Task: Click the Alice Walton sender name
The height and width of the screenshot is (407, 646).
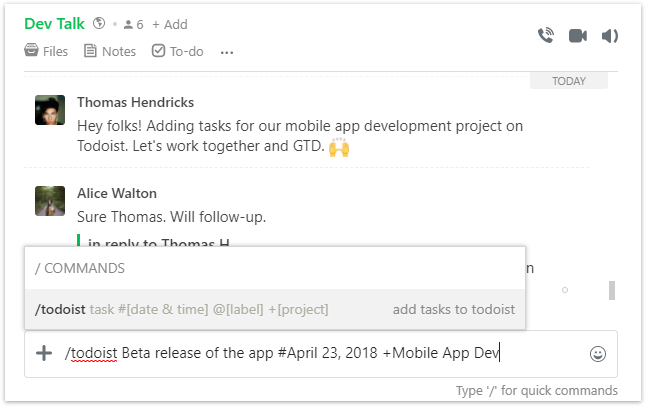Action: (x=117, y=193)
